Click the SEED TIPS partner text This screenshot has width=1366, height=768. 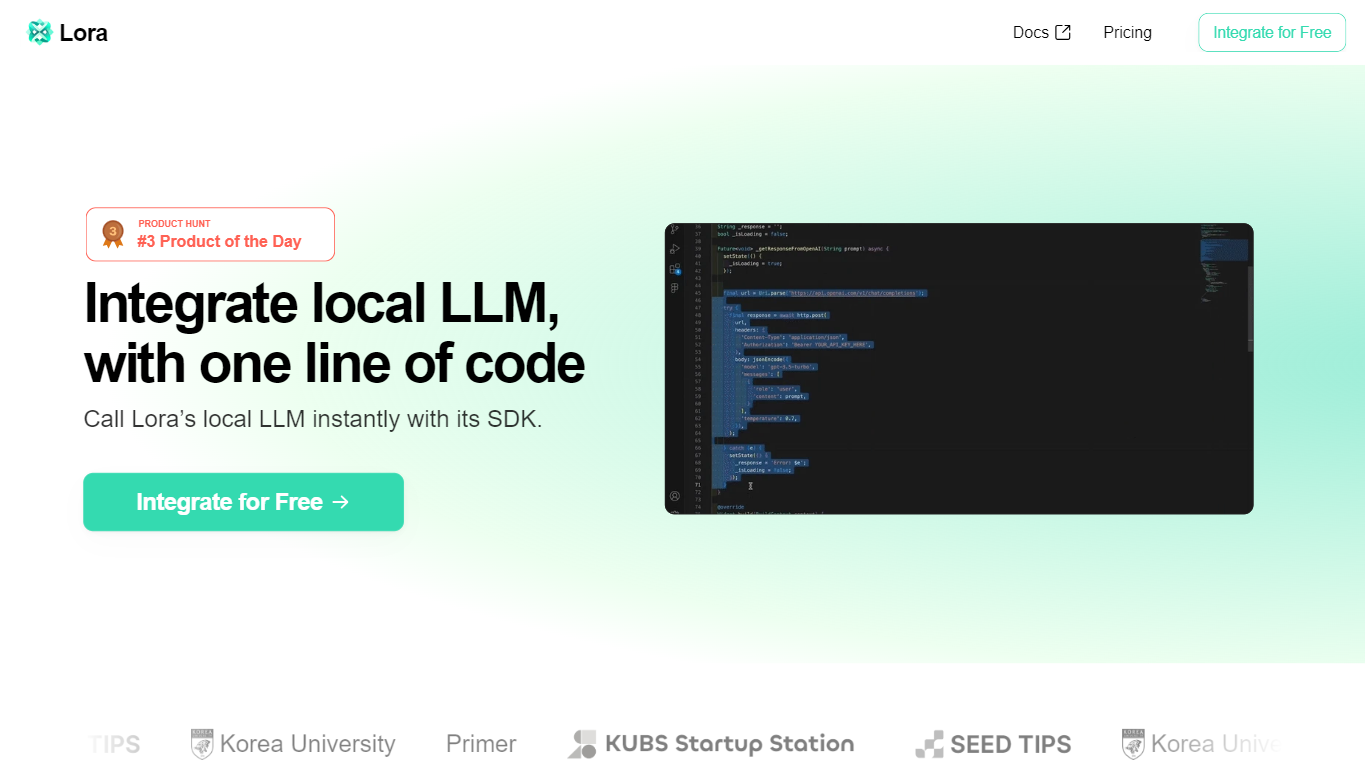pyautogui.click(x=1011, y=744)
